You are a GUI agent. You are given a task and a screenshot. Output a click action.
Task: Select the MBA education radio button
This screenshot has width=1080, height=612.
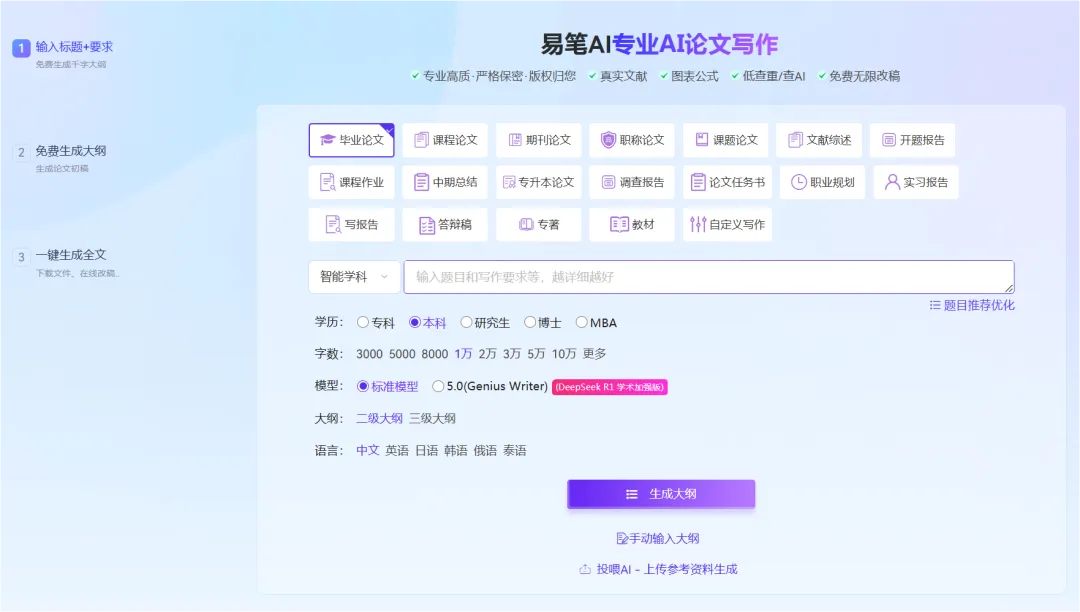[x=582, y=322]
